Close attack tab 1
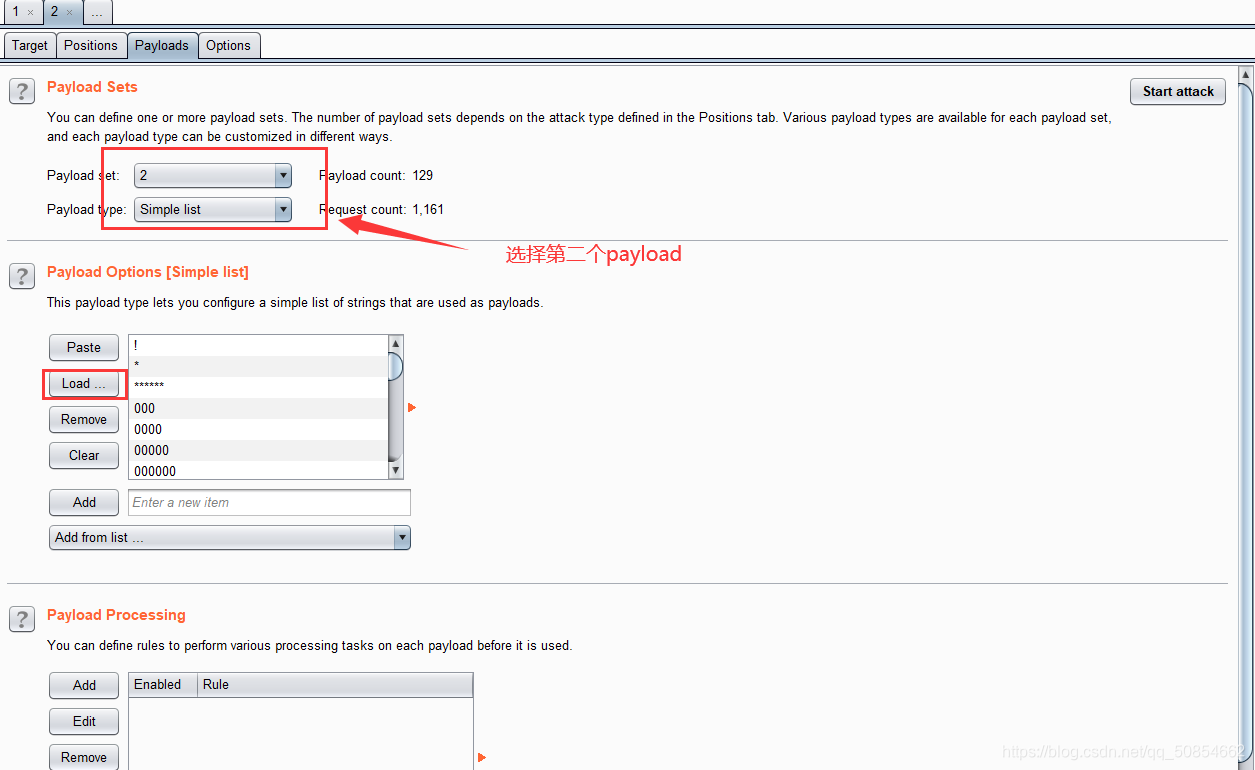1255x770 pixels. 31,12
